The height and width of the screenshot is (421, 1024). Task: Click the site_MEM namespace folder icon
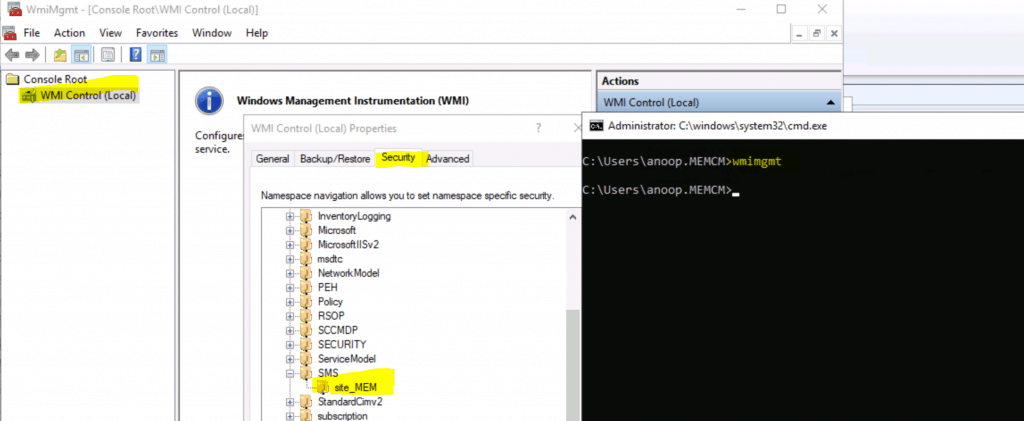tap(323, 387)
